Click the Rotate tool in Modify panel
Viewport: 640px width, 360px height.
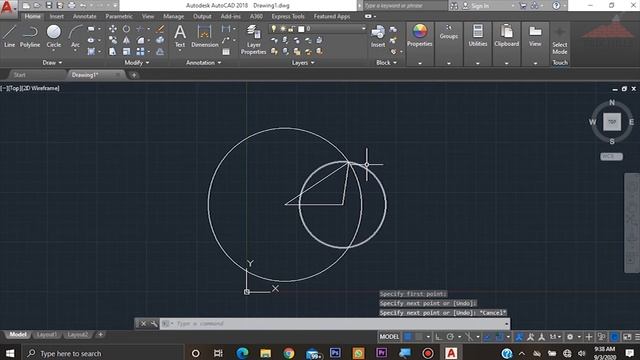127,29
